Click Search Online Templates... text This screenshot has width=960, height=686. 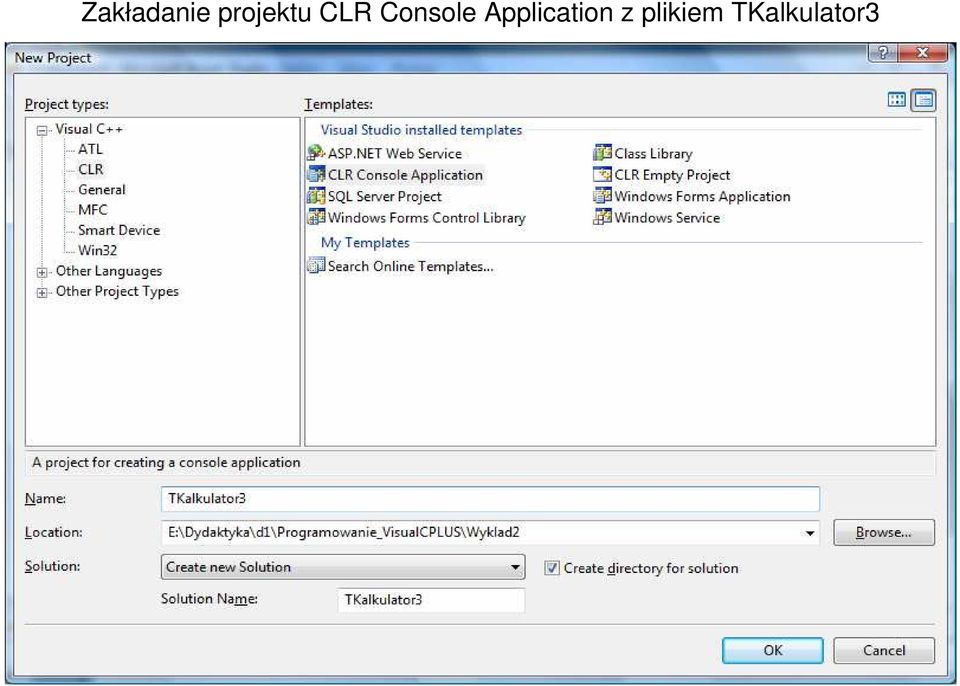pos(410,266)
